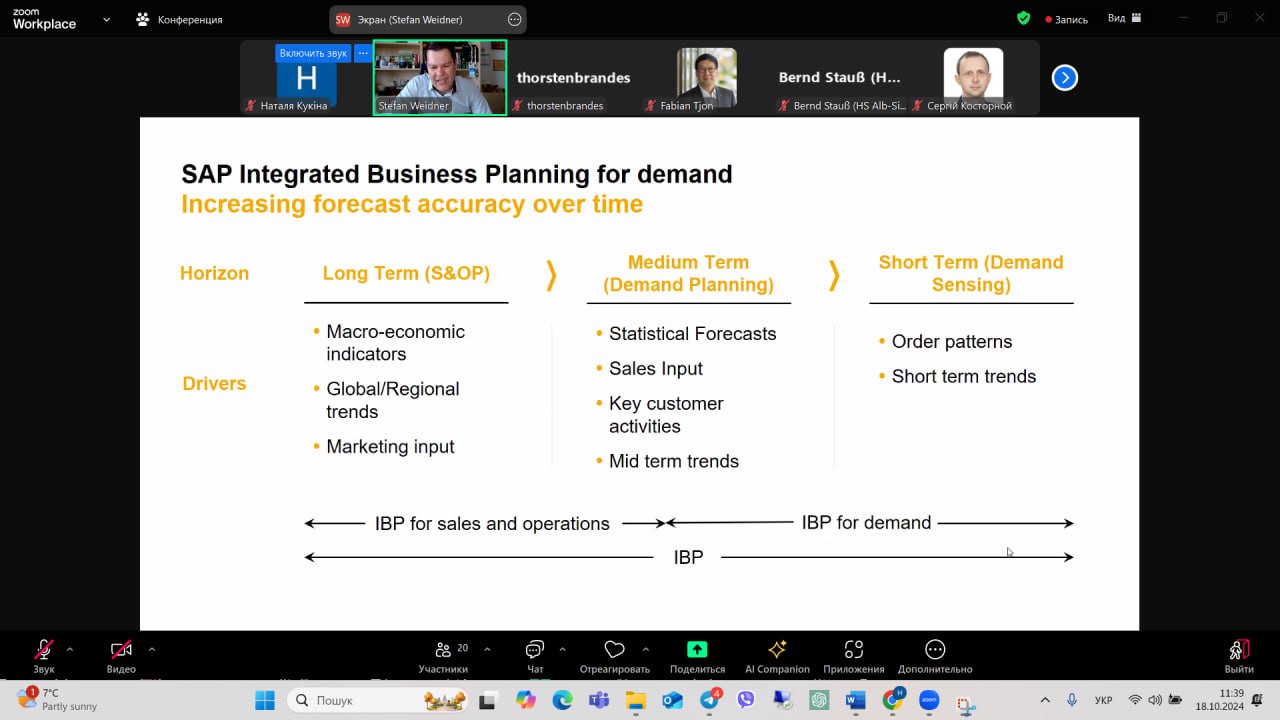Open Microsoft Teams from the taskbar
The width and height of the screenshot is (1280, 720).
tap(599, 700)
